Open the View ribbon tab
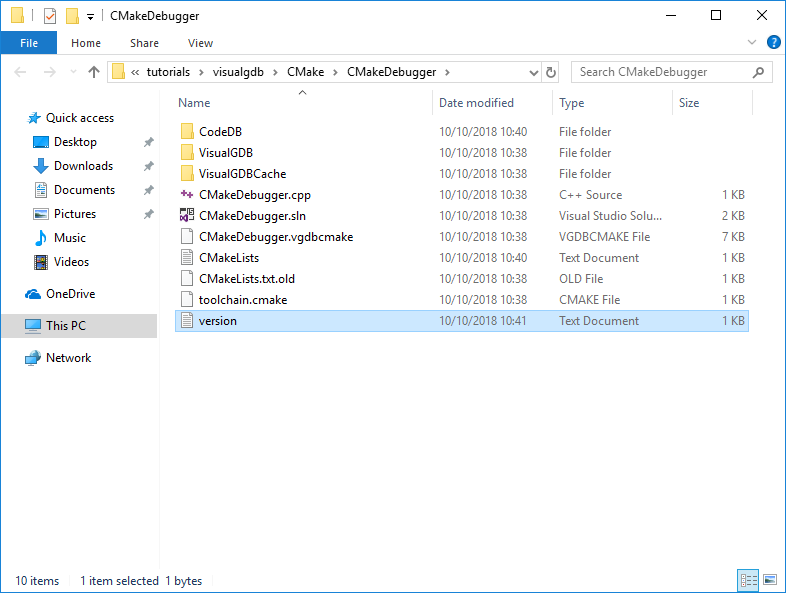 coord(201,43)
